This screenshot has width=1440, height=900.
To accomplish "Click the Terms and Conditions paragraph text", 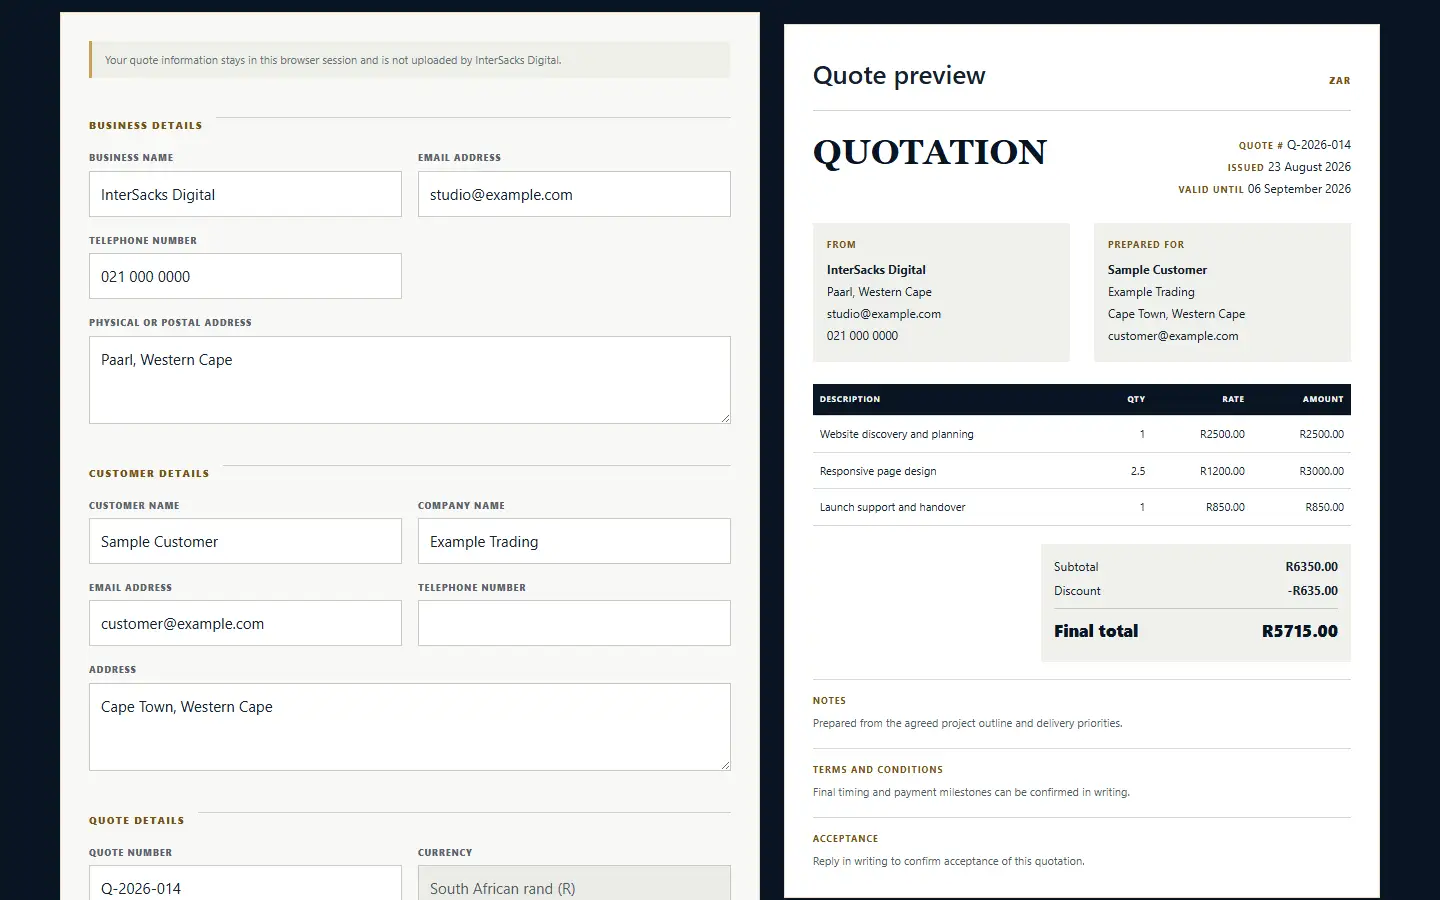I will click(x=971, y=792).
